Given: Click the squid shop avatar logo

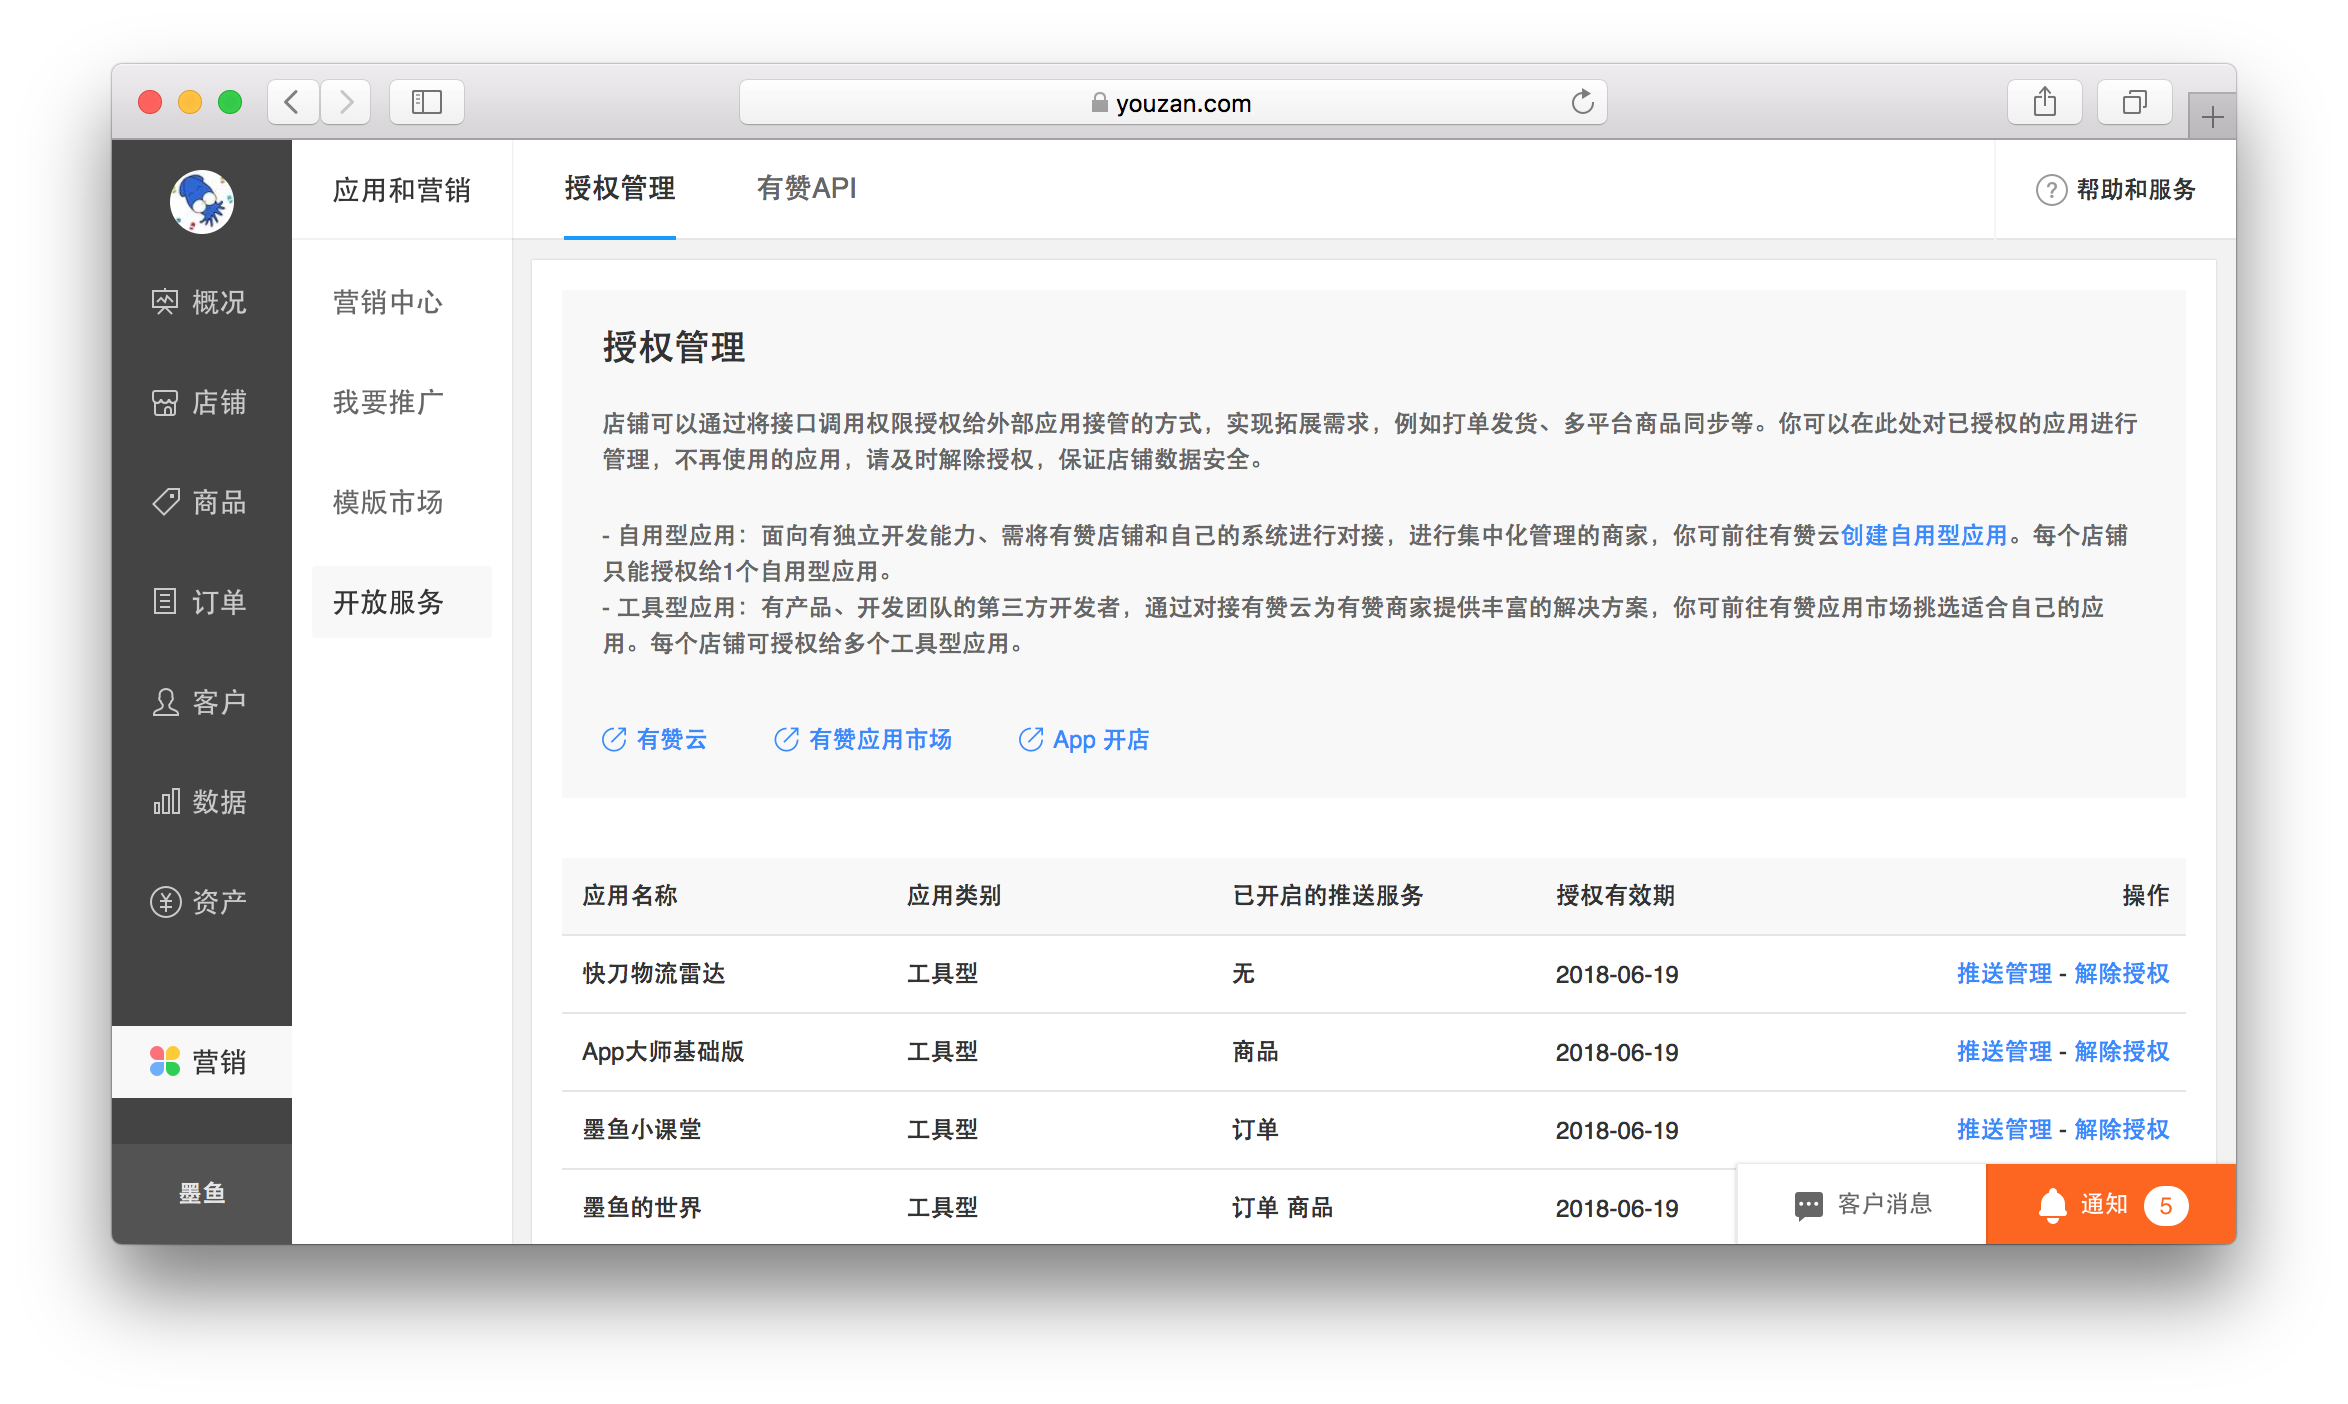Looking at the screenshot, I should [201, 201].
